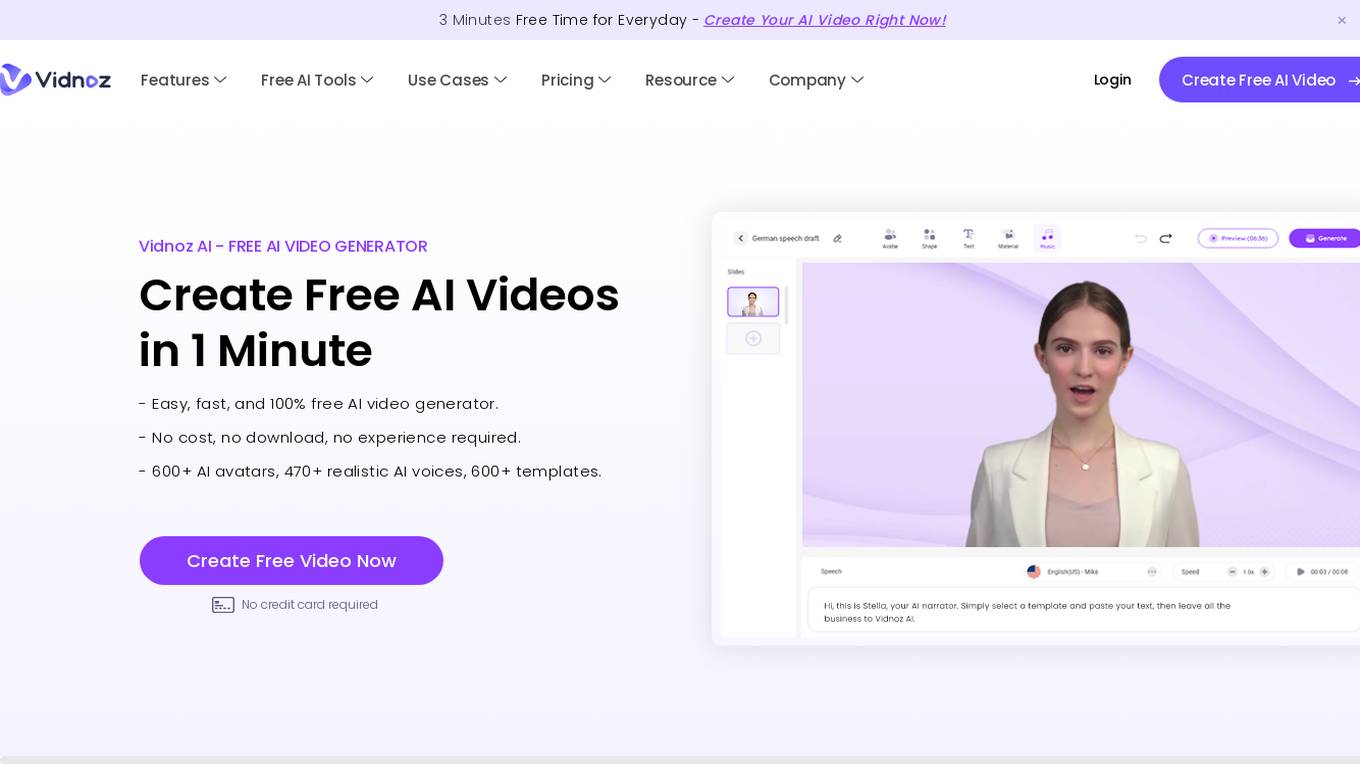Select the first slide thumbnail
Screen dimensions: 1360x764
753,302
